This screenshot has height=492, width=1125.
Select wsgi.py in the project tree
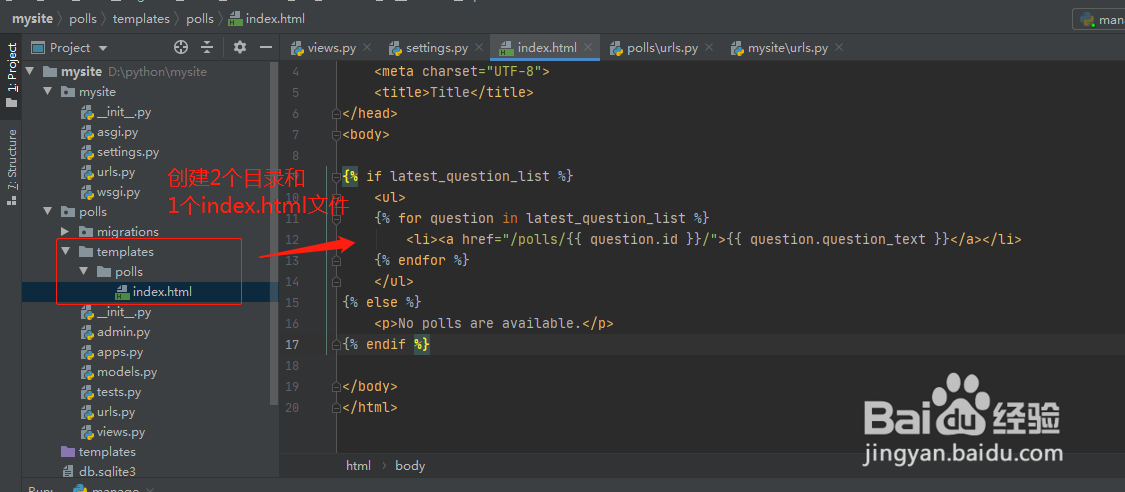[118, 192]
